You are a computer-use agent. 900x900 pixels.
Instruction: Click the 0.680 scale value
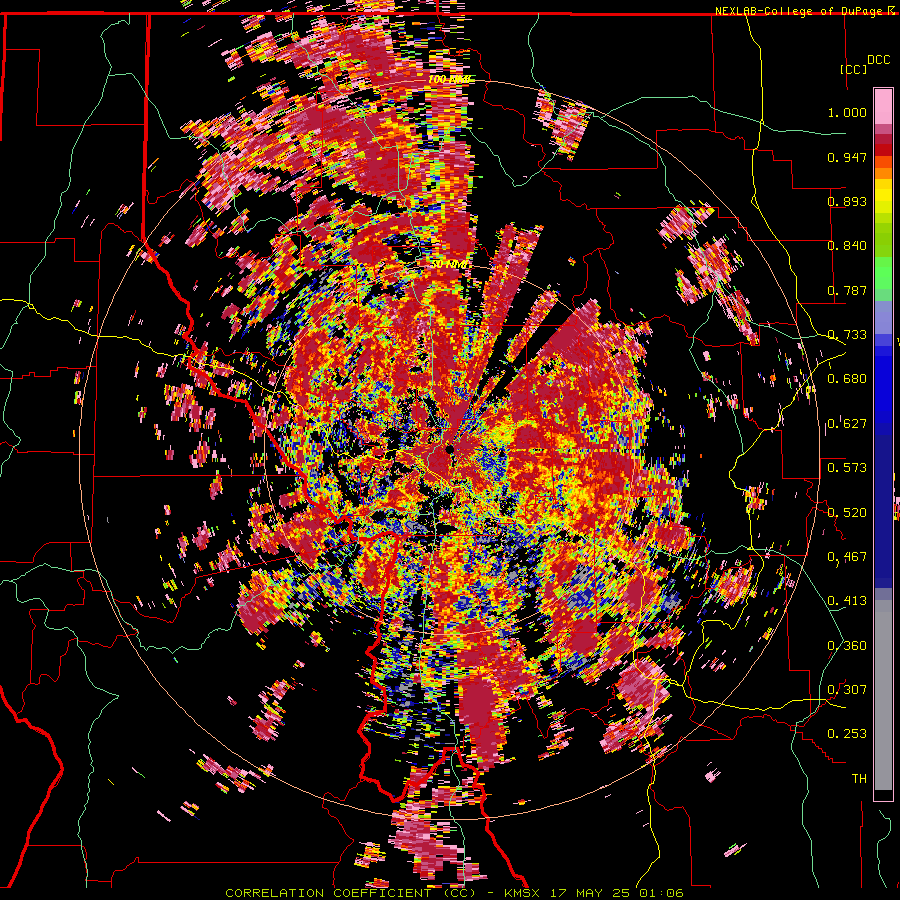pyautogui.click(x=847, y=379)
